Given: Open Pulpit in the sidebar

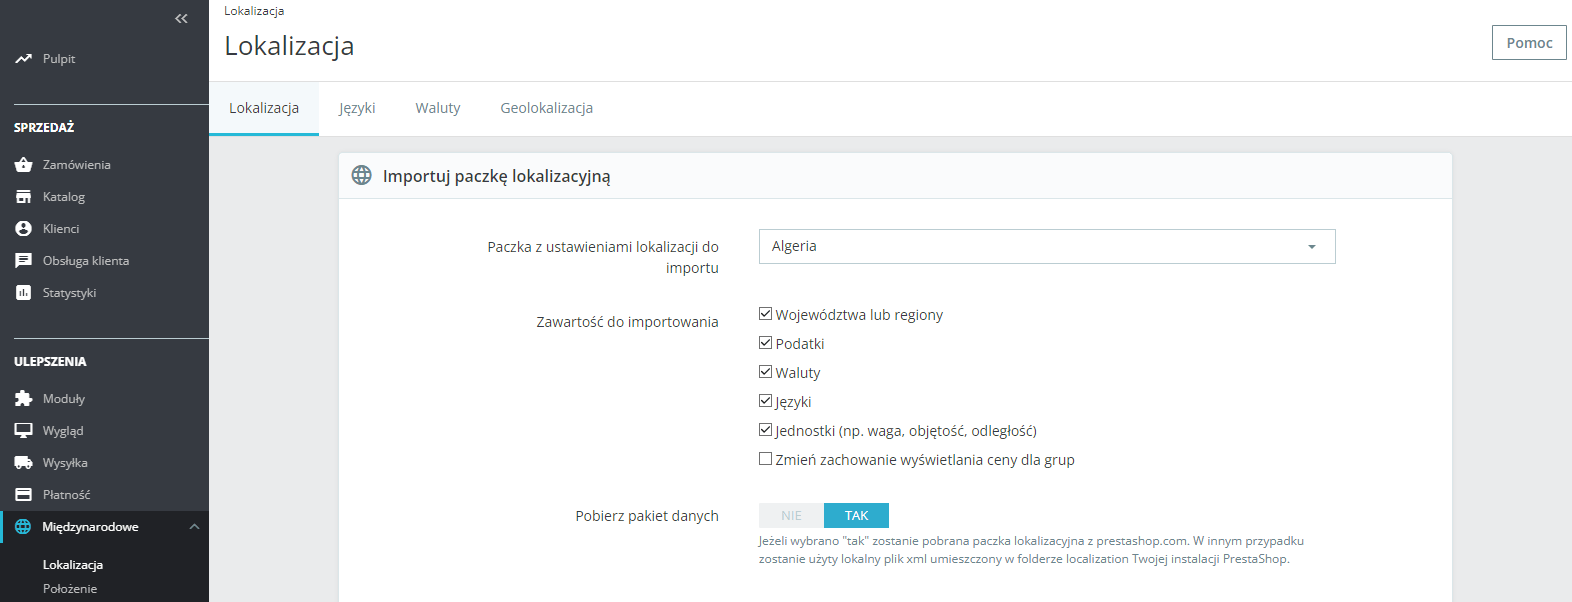Looking at the screenshot, I should (59, 59).
